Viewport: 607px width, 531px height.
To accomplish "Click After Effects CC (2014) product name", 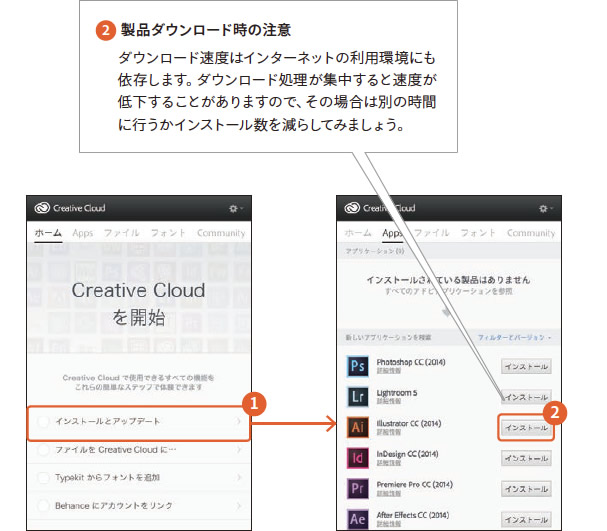I will click(413, 515).
